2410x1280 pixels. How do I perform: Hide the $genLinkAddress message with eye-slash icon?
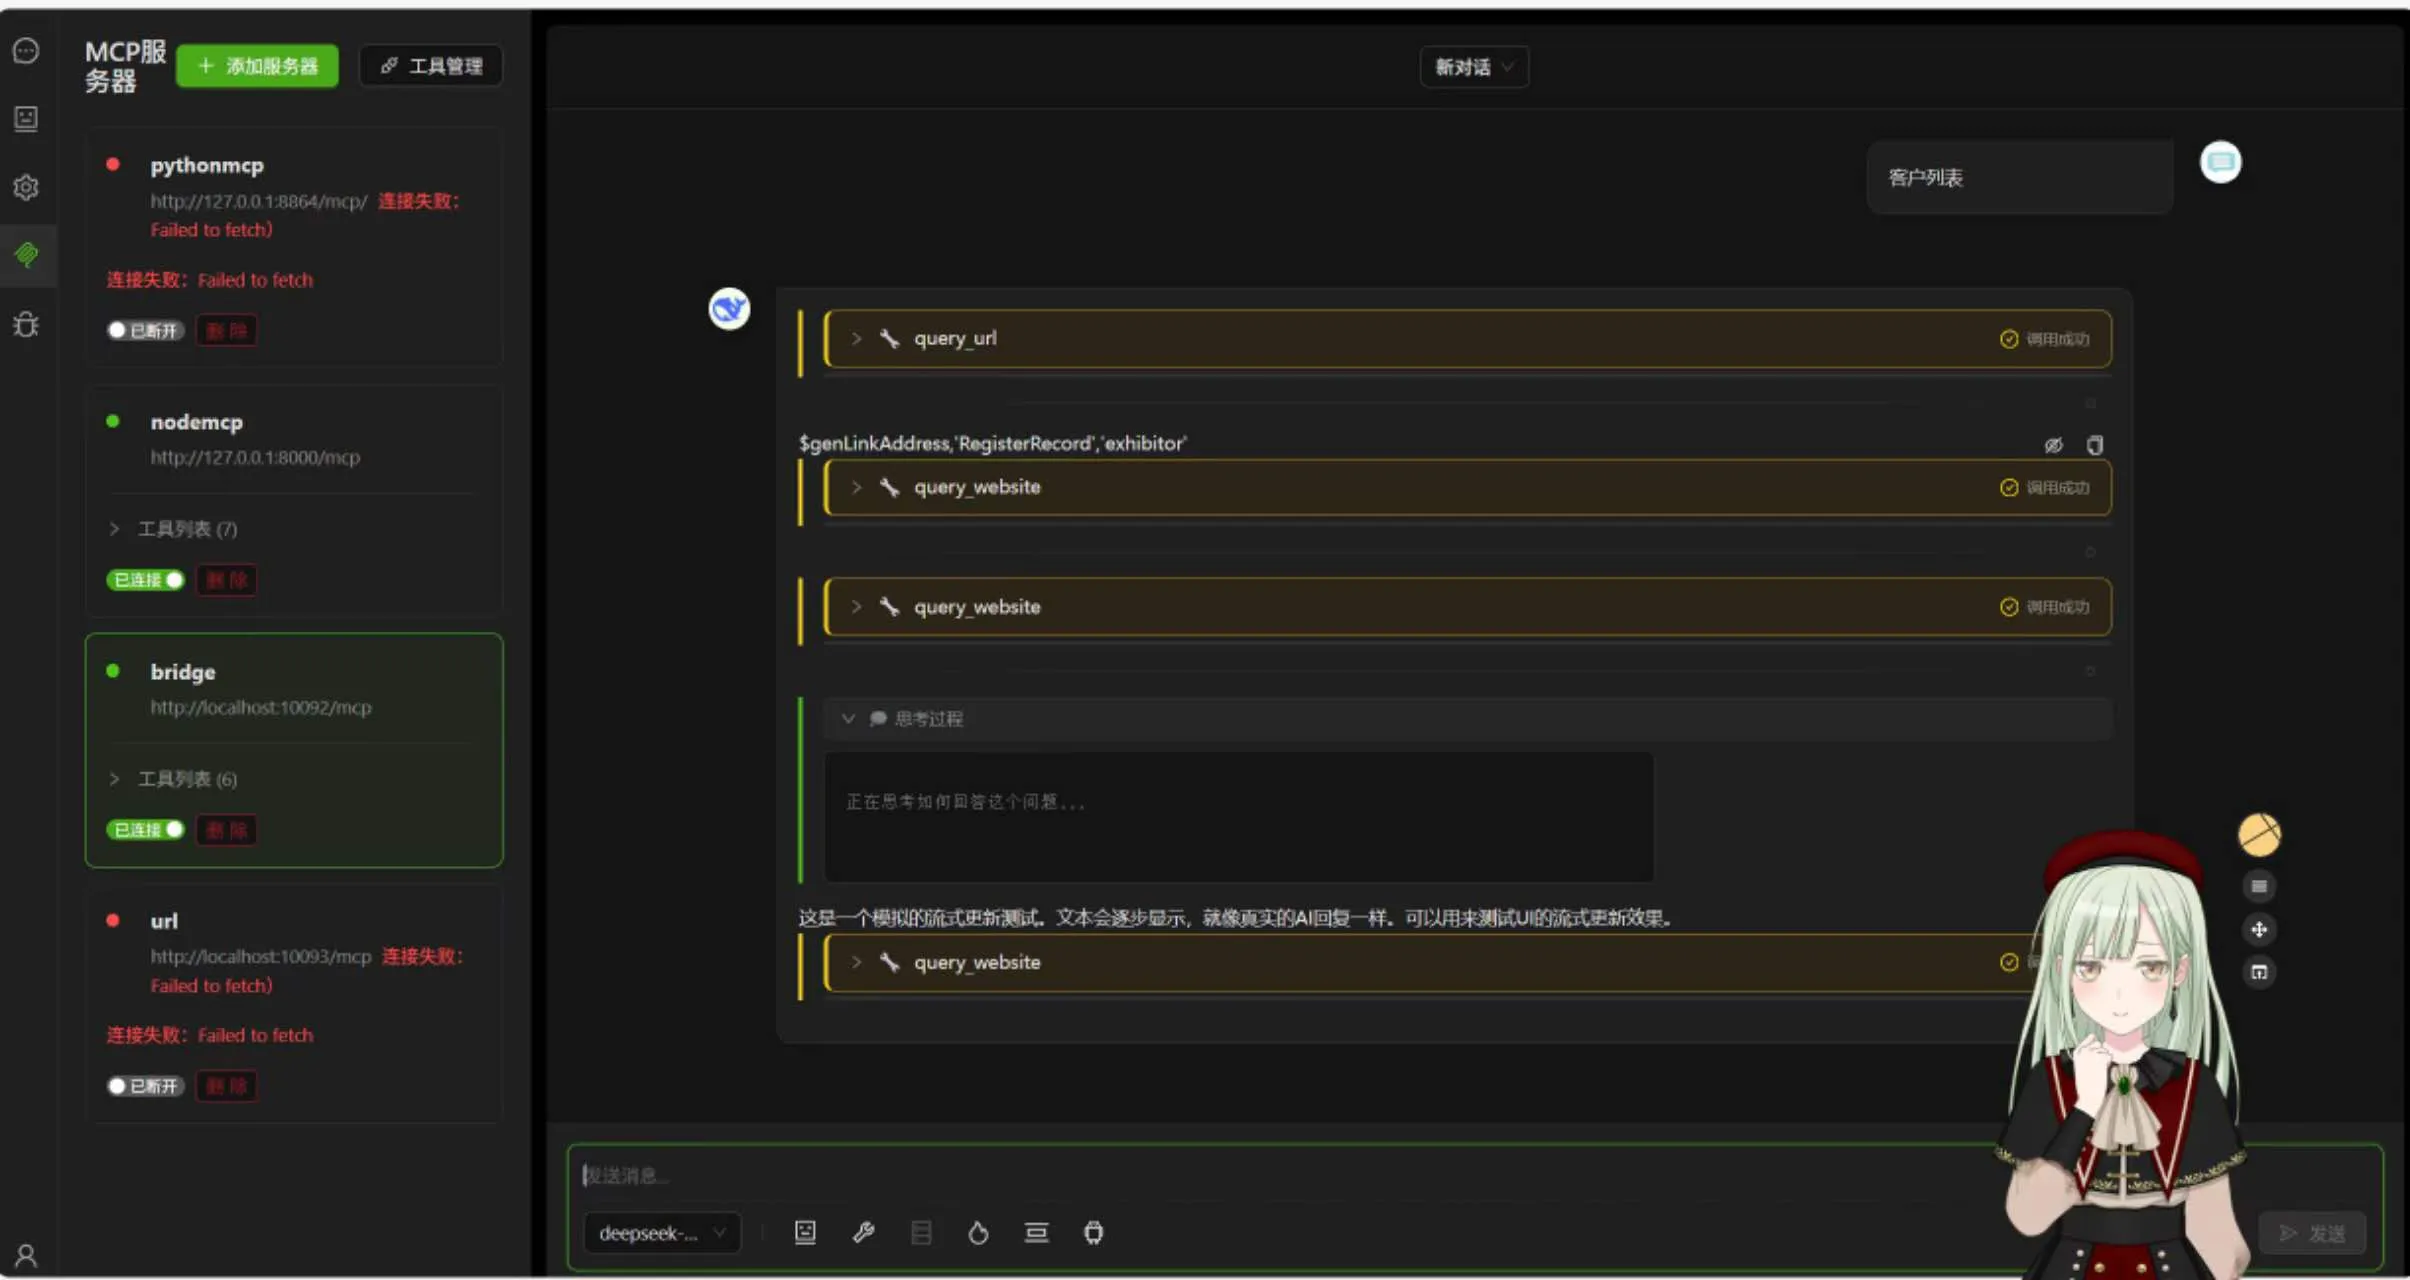point(2053,445)
